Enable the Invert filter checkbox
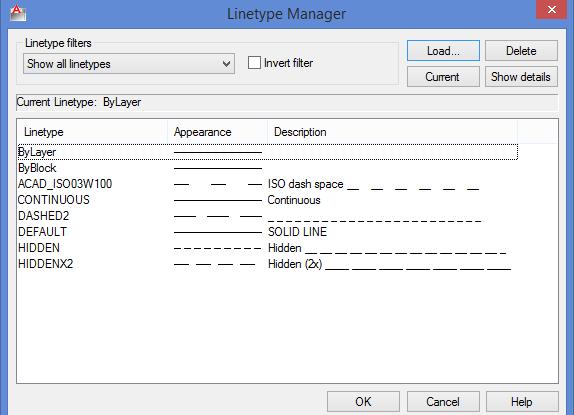 [x=254, y=63]
